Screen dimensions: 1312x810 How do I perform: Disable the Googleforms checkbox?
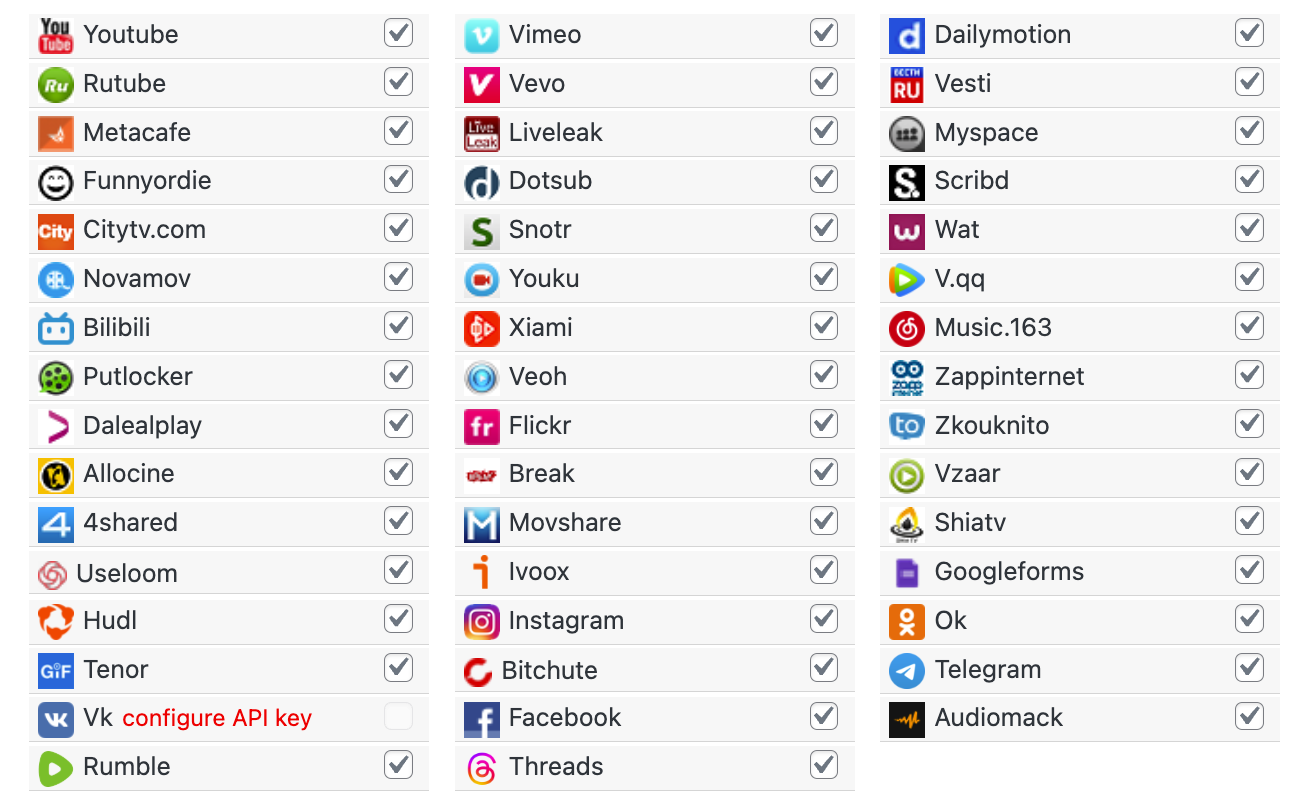1249,570
